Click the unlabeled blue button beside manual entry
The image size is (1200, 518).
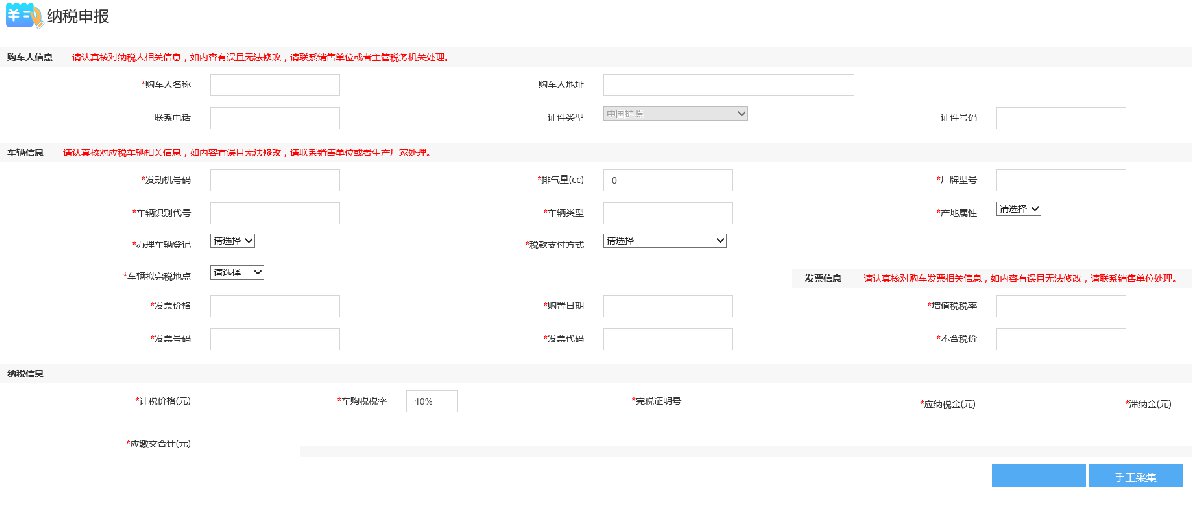[x=1038, y=476]
